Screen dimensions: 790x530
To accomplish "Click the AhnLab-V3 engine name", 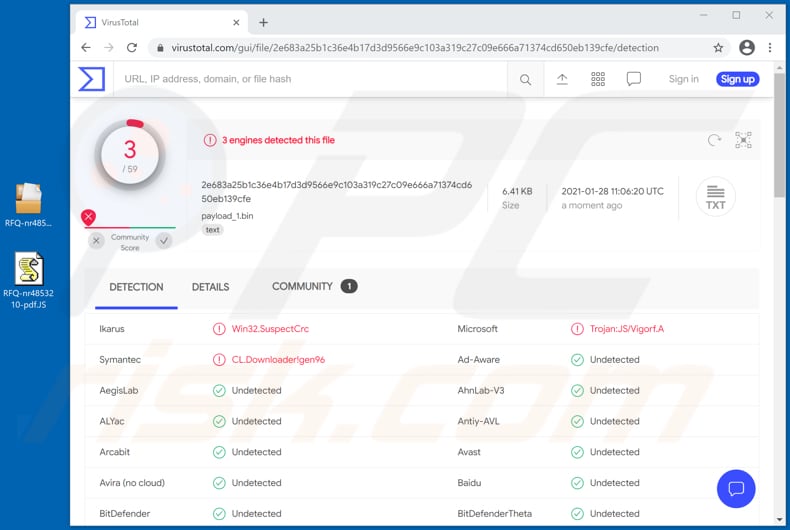I will point(481,390).
